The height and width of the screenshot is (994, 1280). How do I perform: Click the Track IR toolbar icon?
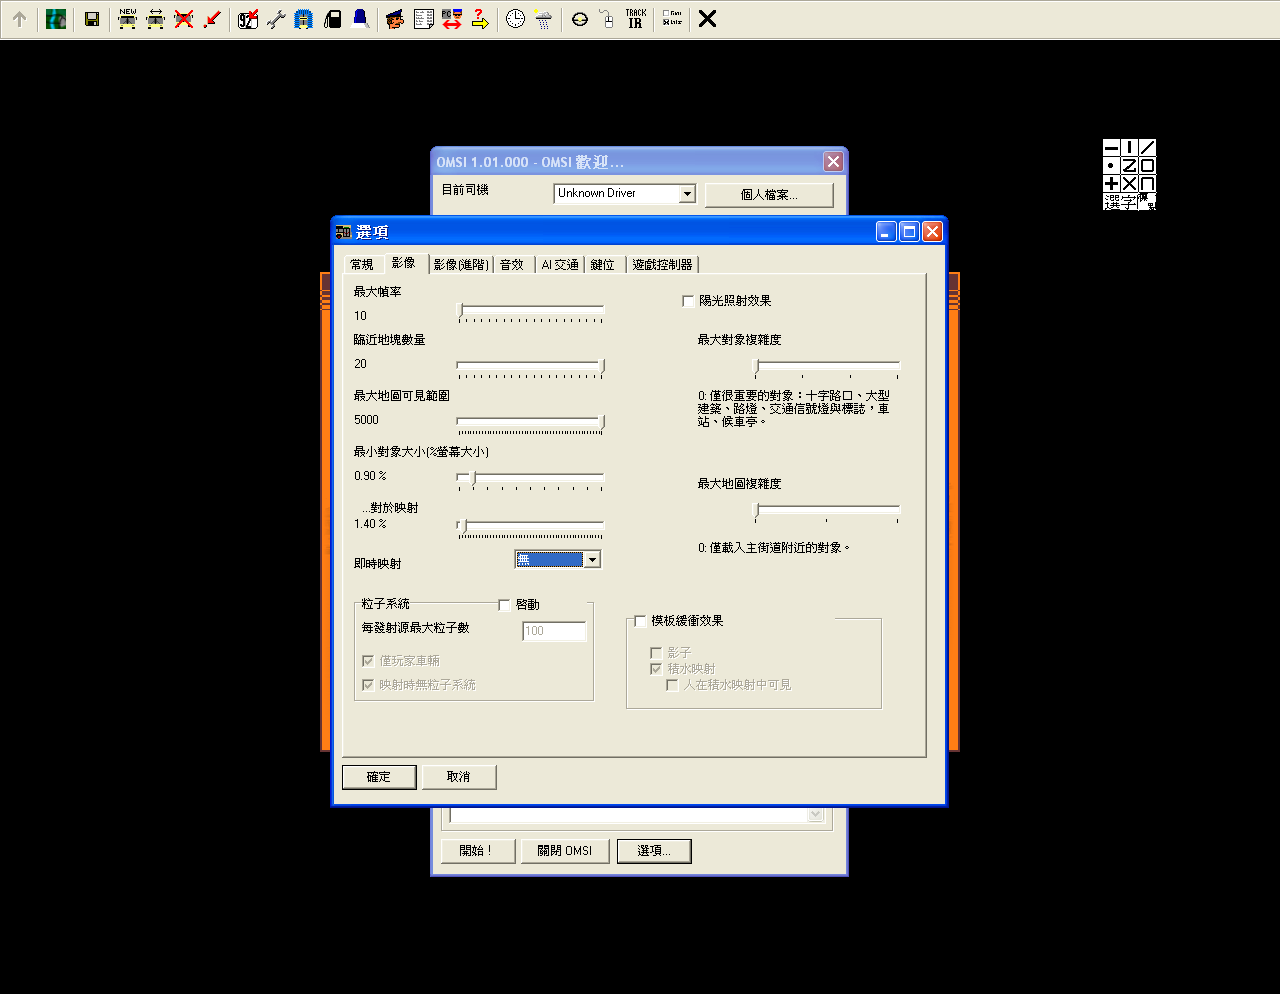pyautogui.click(x=636, y=19)
